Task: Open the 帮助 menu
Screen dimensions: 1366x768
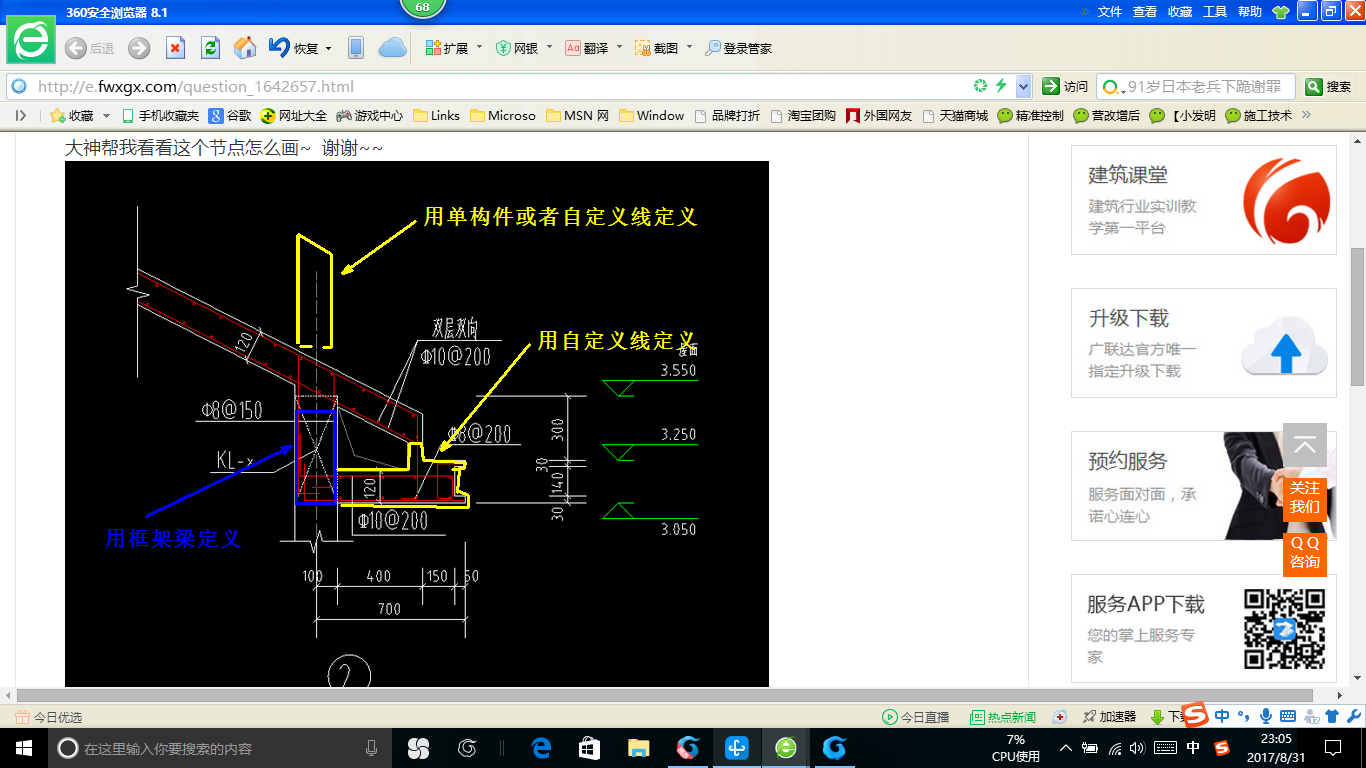Action: click(x=1250, y=12)
